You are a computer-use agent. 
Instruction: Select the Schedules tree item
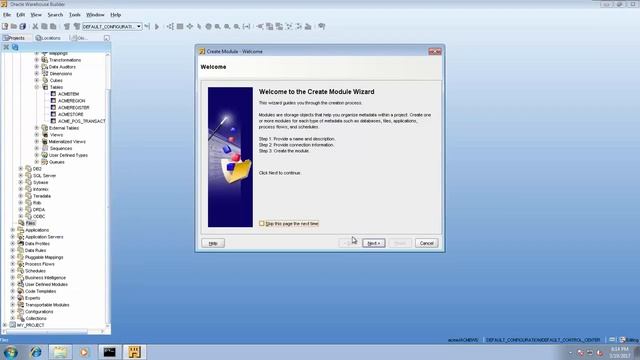[x=35, y=271]
